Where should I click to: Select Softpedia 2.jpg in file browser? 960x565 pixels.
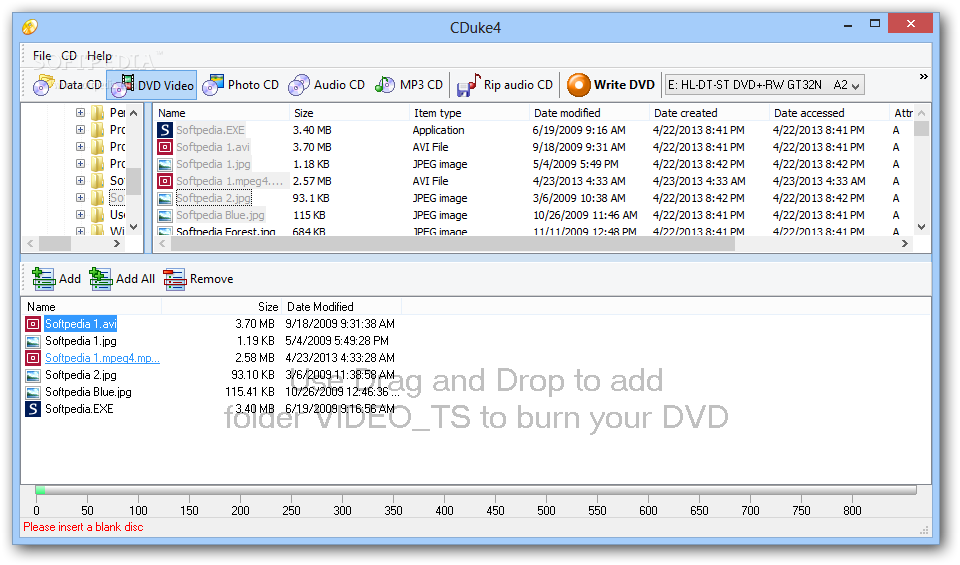tap(214, 198)
